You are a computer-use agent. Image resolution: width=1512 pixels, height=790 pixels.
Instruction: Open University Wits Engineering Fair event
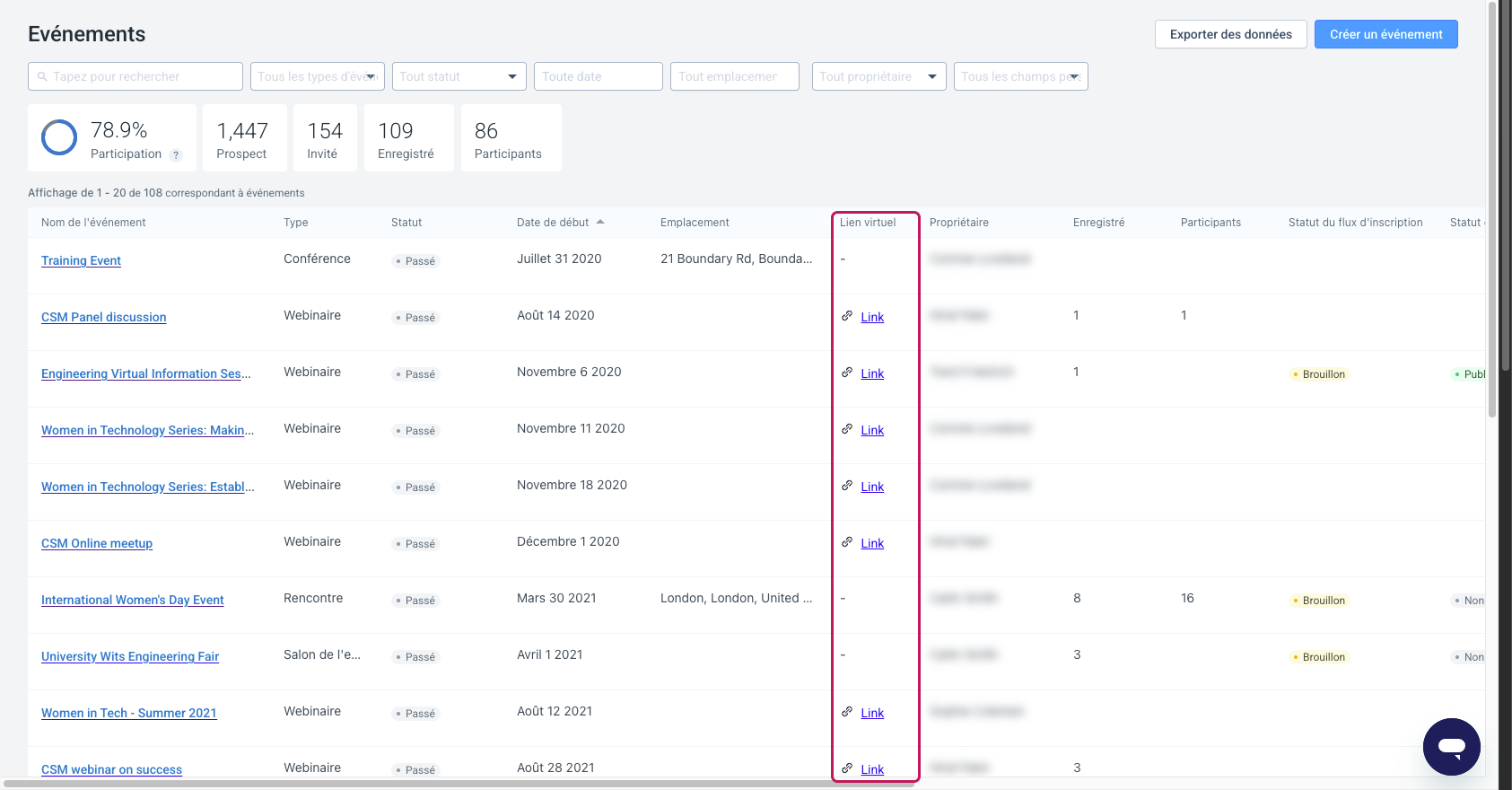click(130, 657)
